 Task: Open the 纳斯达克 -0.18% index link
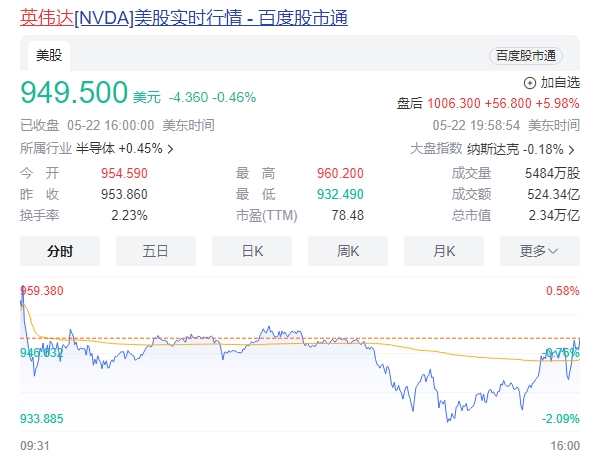pyautogui.click(x=515, y=149)
